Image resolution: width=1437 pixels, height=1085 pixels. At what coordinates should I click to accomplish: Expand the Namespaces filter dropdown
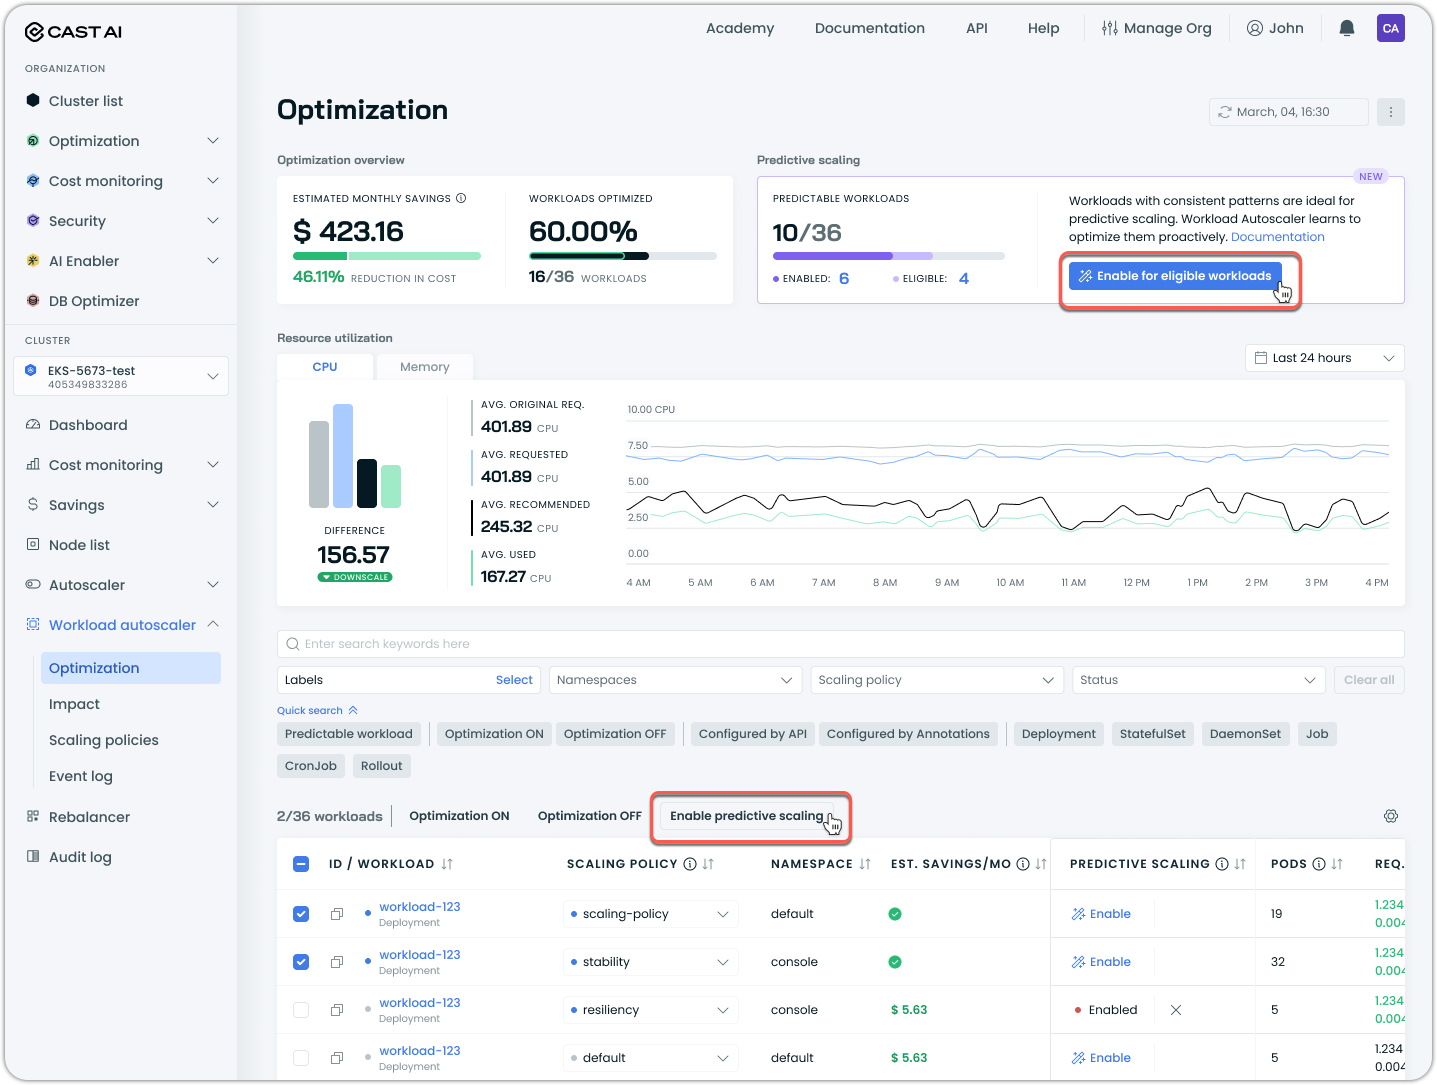[675, 680]
